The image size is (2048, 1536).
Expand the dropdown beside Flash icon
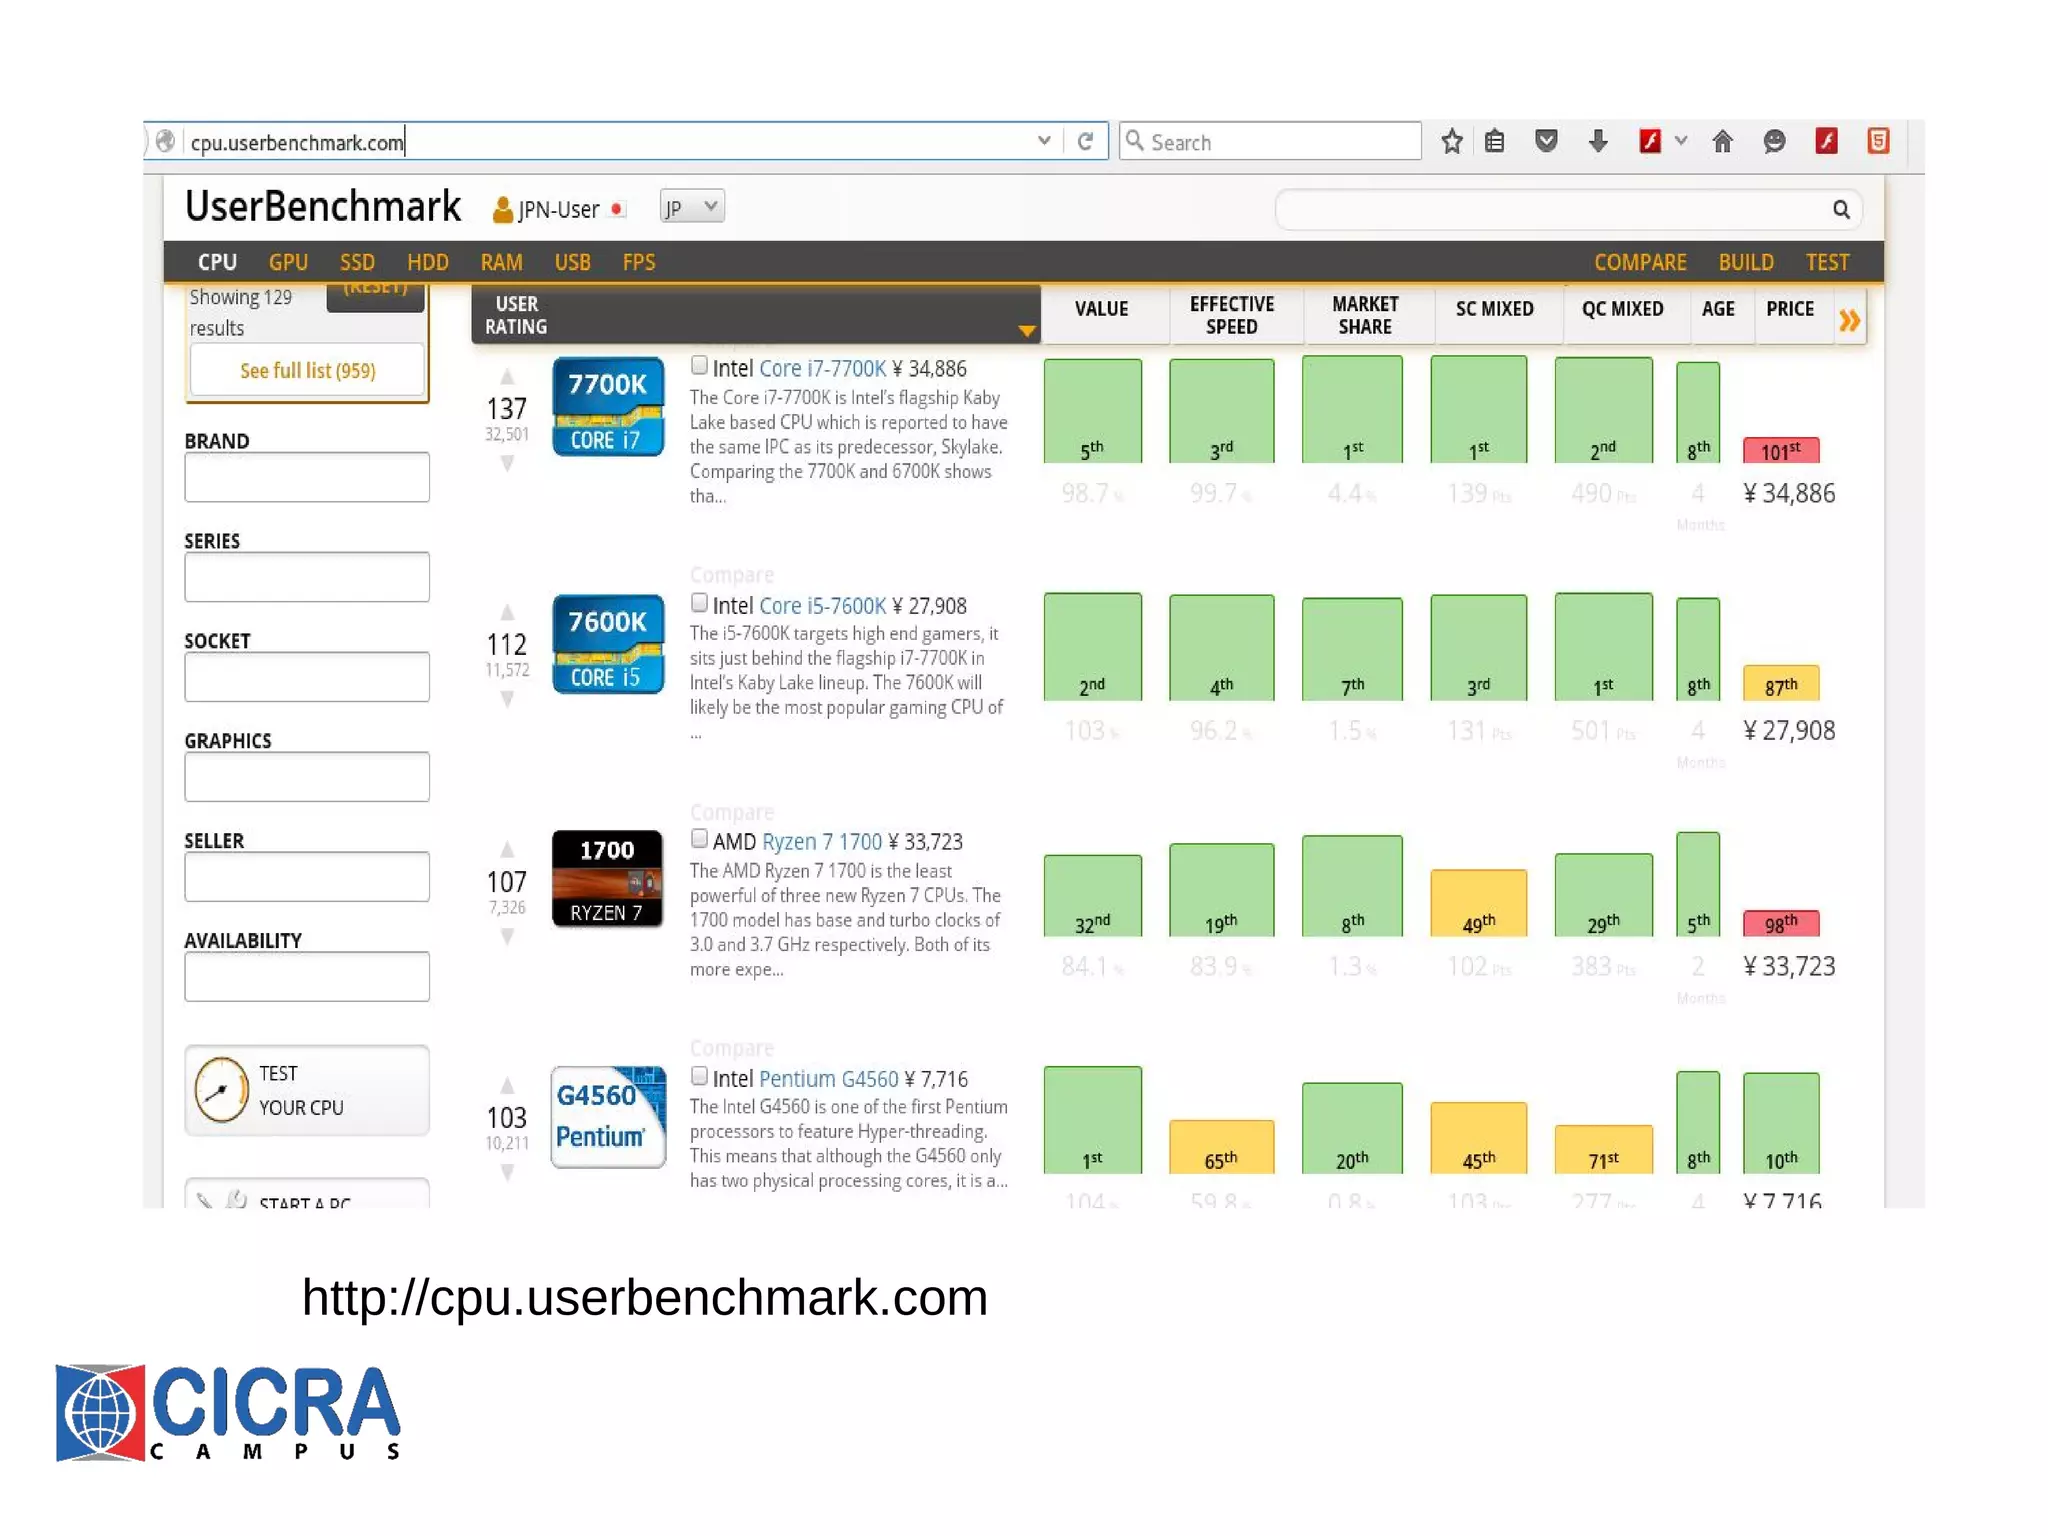point(1681,141)
